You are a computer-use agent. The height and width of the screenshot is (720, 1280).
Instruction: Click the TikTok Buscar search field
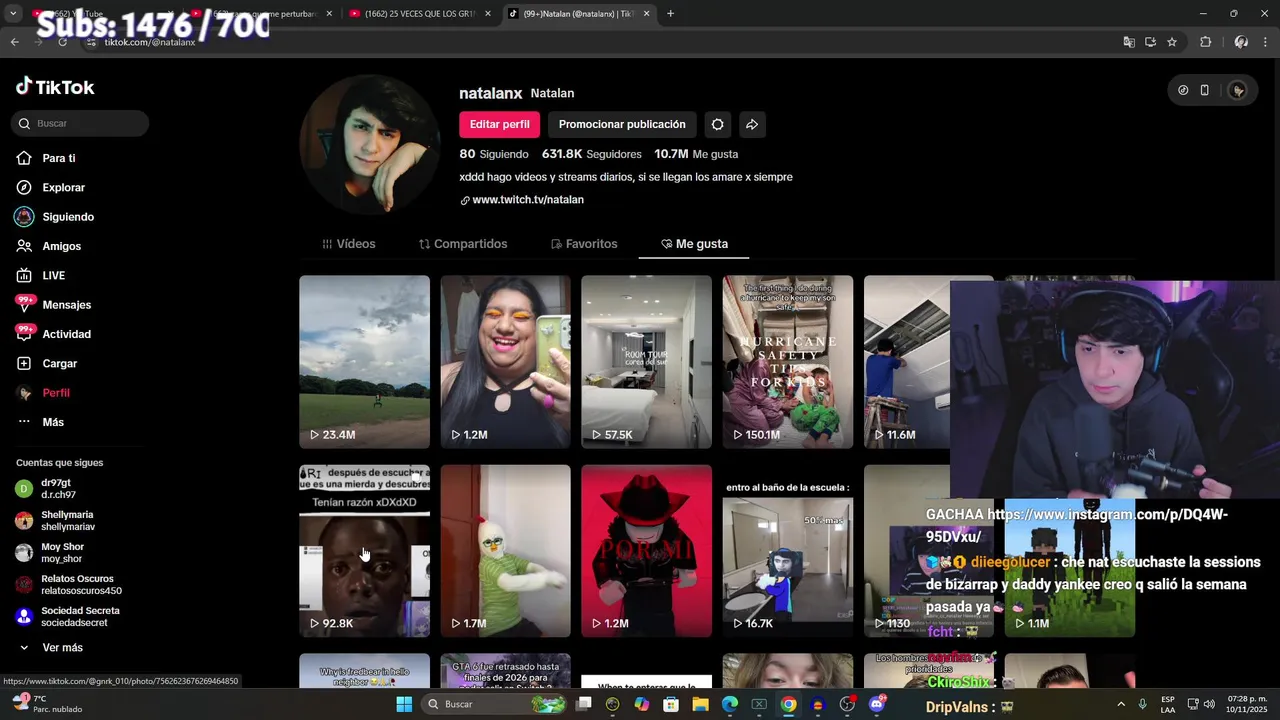click(x=80, y=123)
